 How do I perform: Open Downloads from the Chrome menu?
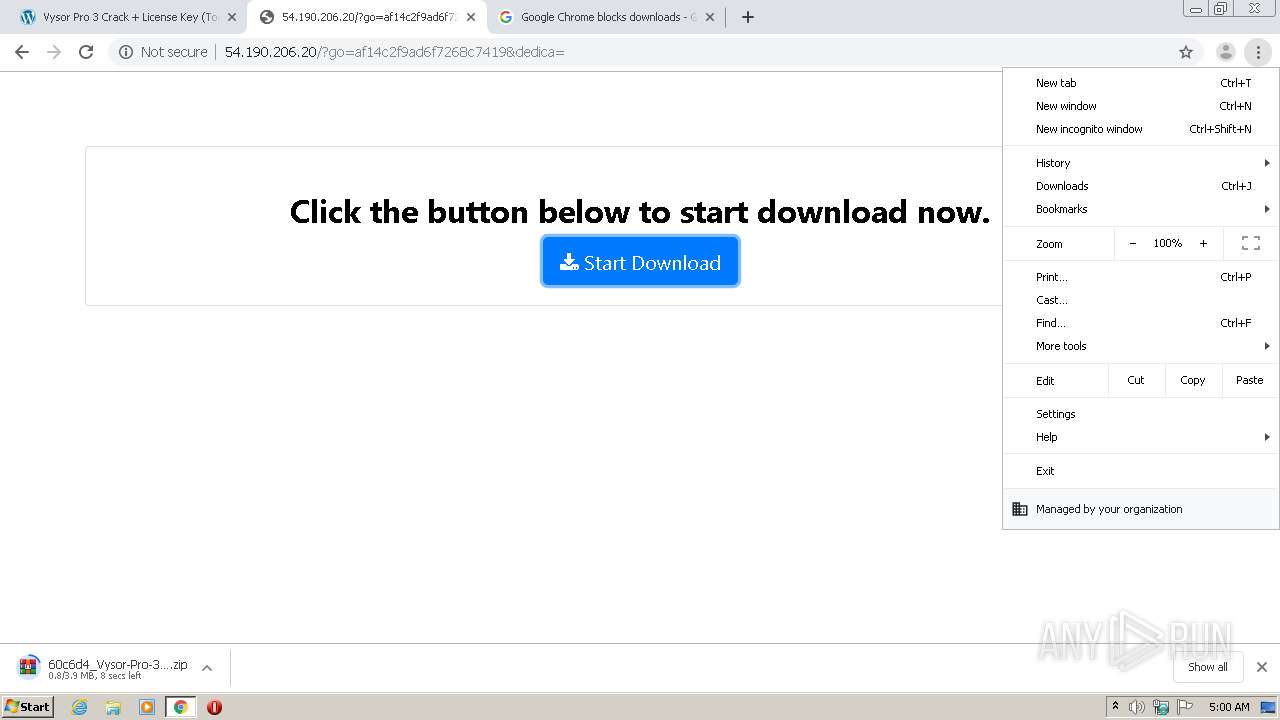coord(1141,186)
